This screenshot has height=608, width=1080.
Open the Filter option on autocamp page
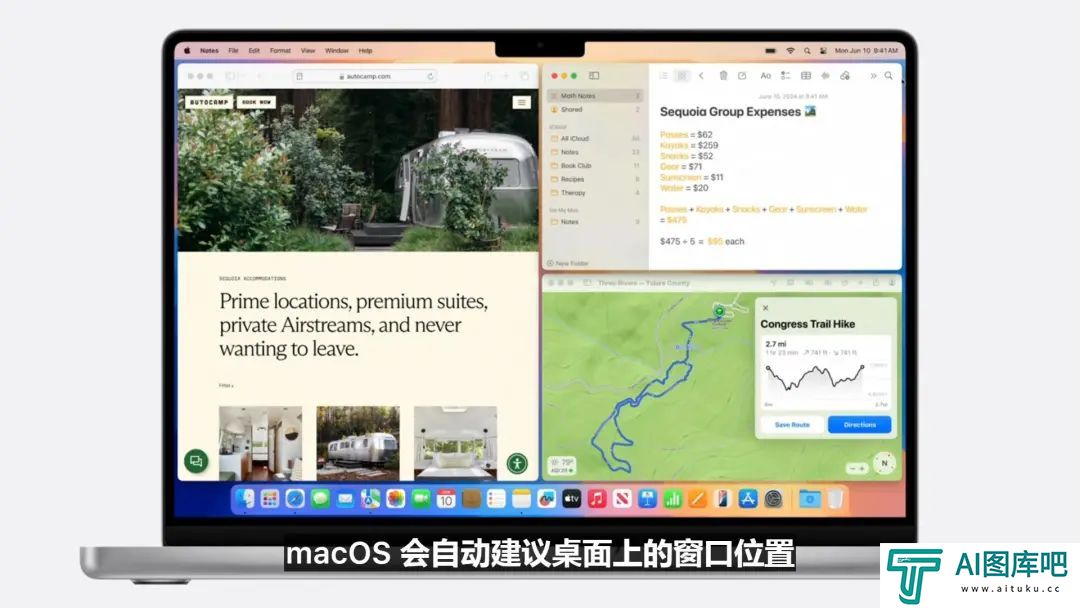click(226, 386)
